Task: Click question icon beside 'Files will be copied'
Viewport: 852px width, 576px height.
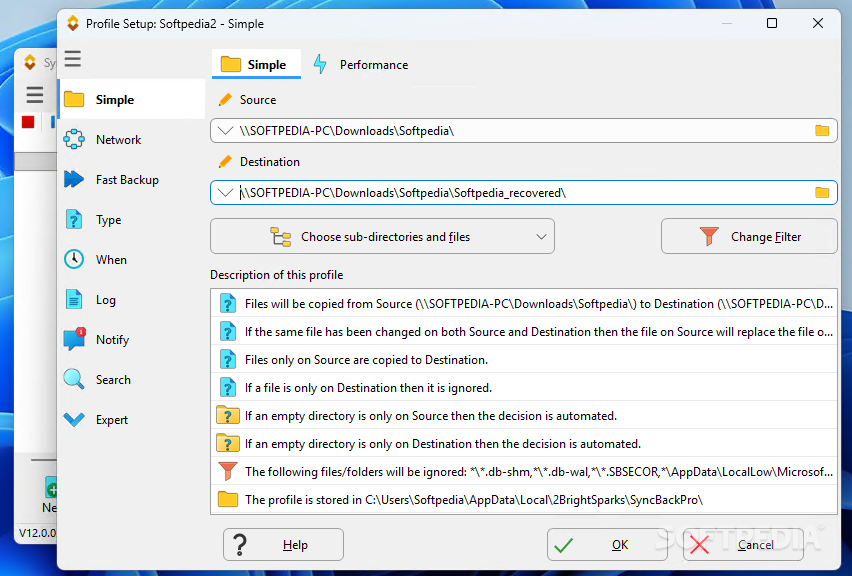Action: point(228,303)
